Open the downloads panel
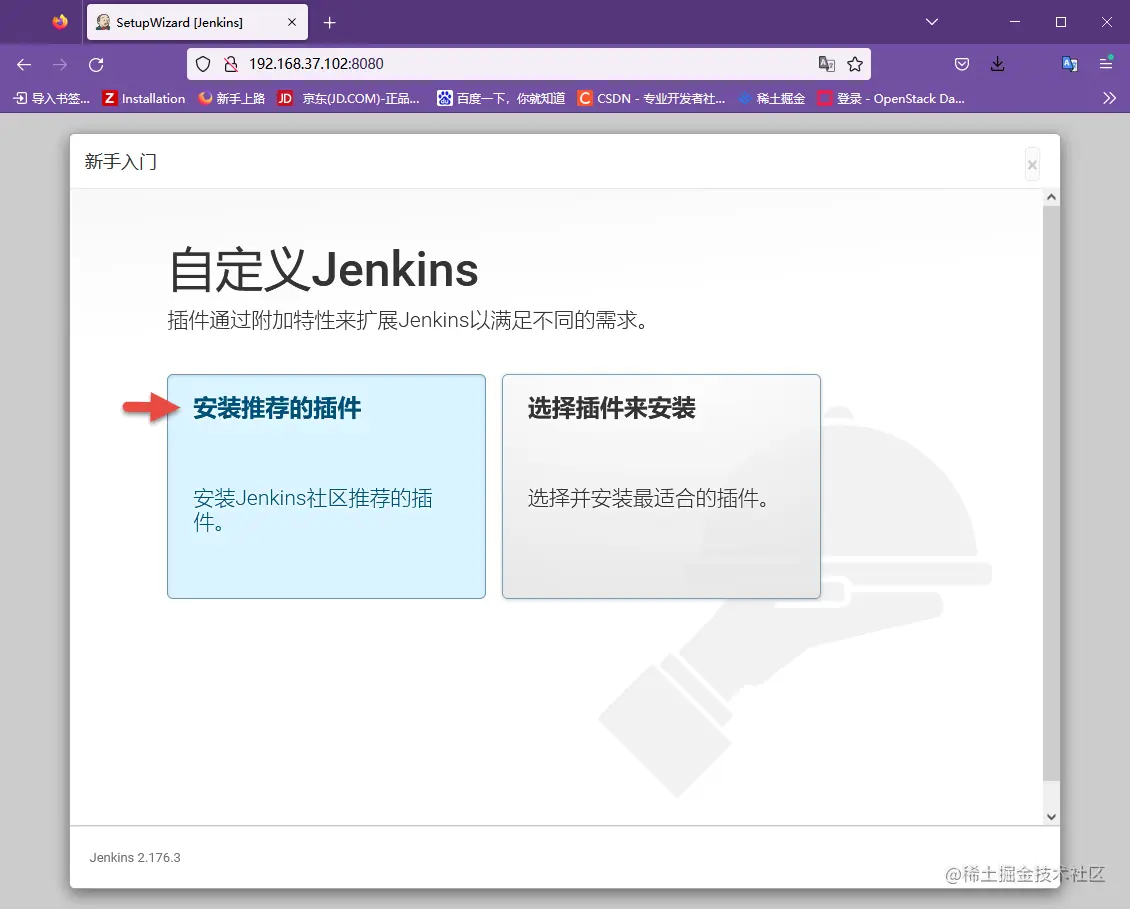This screenshot has width=1130, height=909. point(997,64)
